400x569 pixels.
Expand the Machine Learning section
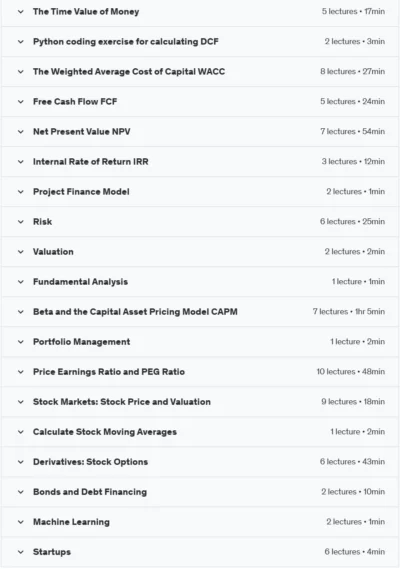[200, 522]
